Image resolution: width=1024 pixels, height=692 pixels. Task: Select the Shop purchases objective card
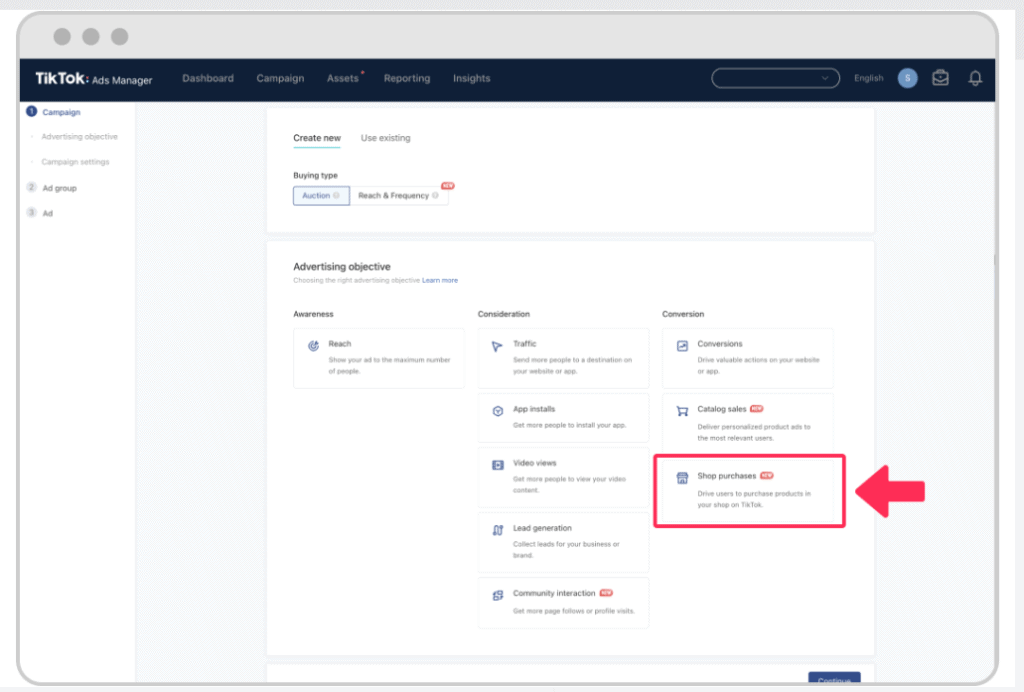click(749, 490)
